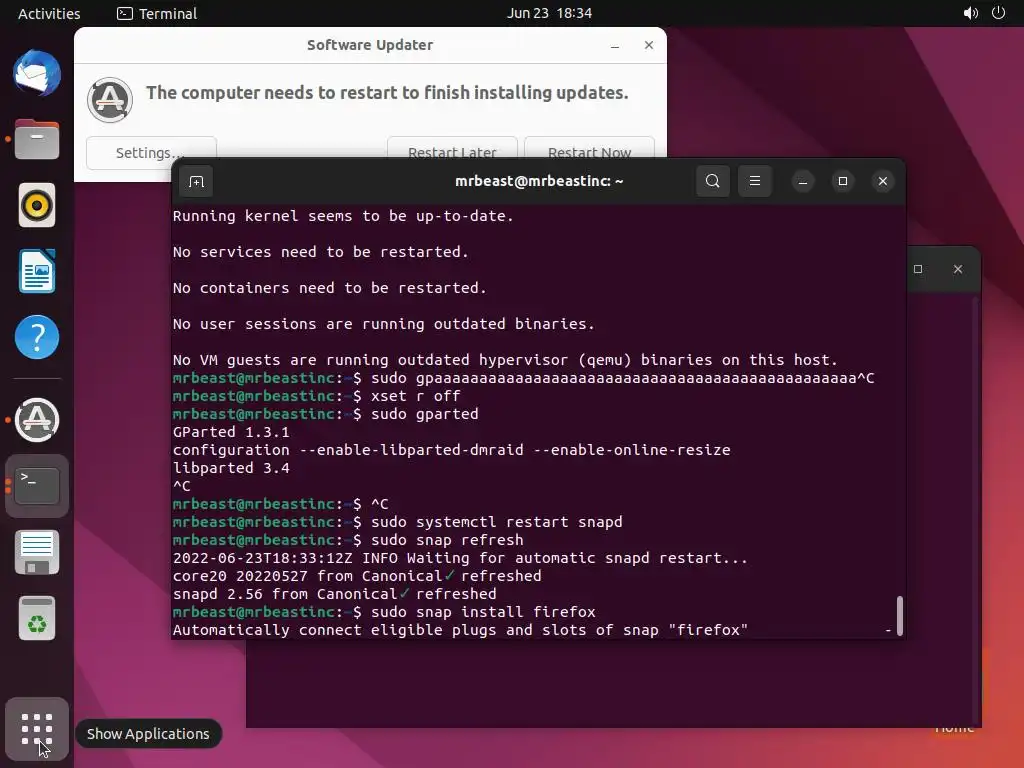Open the system volume indicator
This screenshot has height=768, width=1024.
pos(970,13)
